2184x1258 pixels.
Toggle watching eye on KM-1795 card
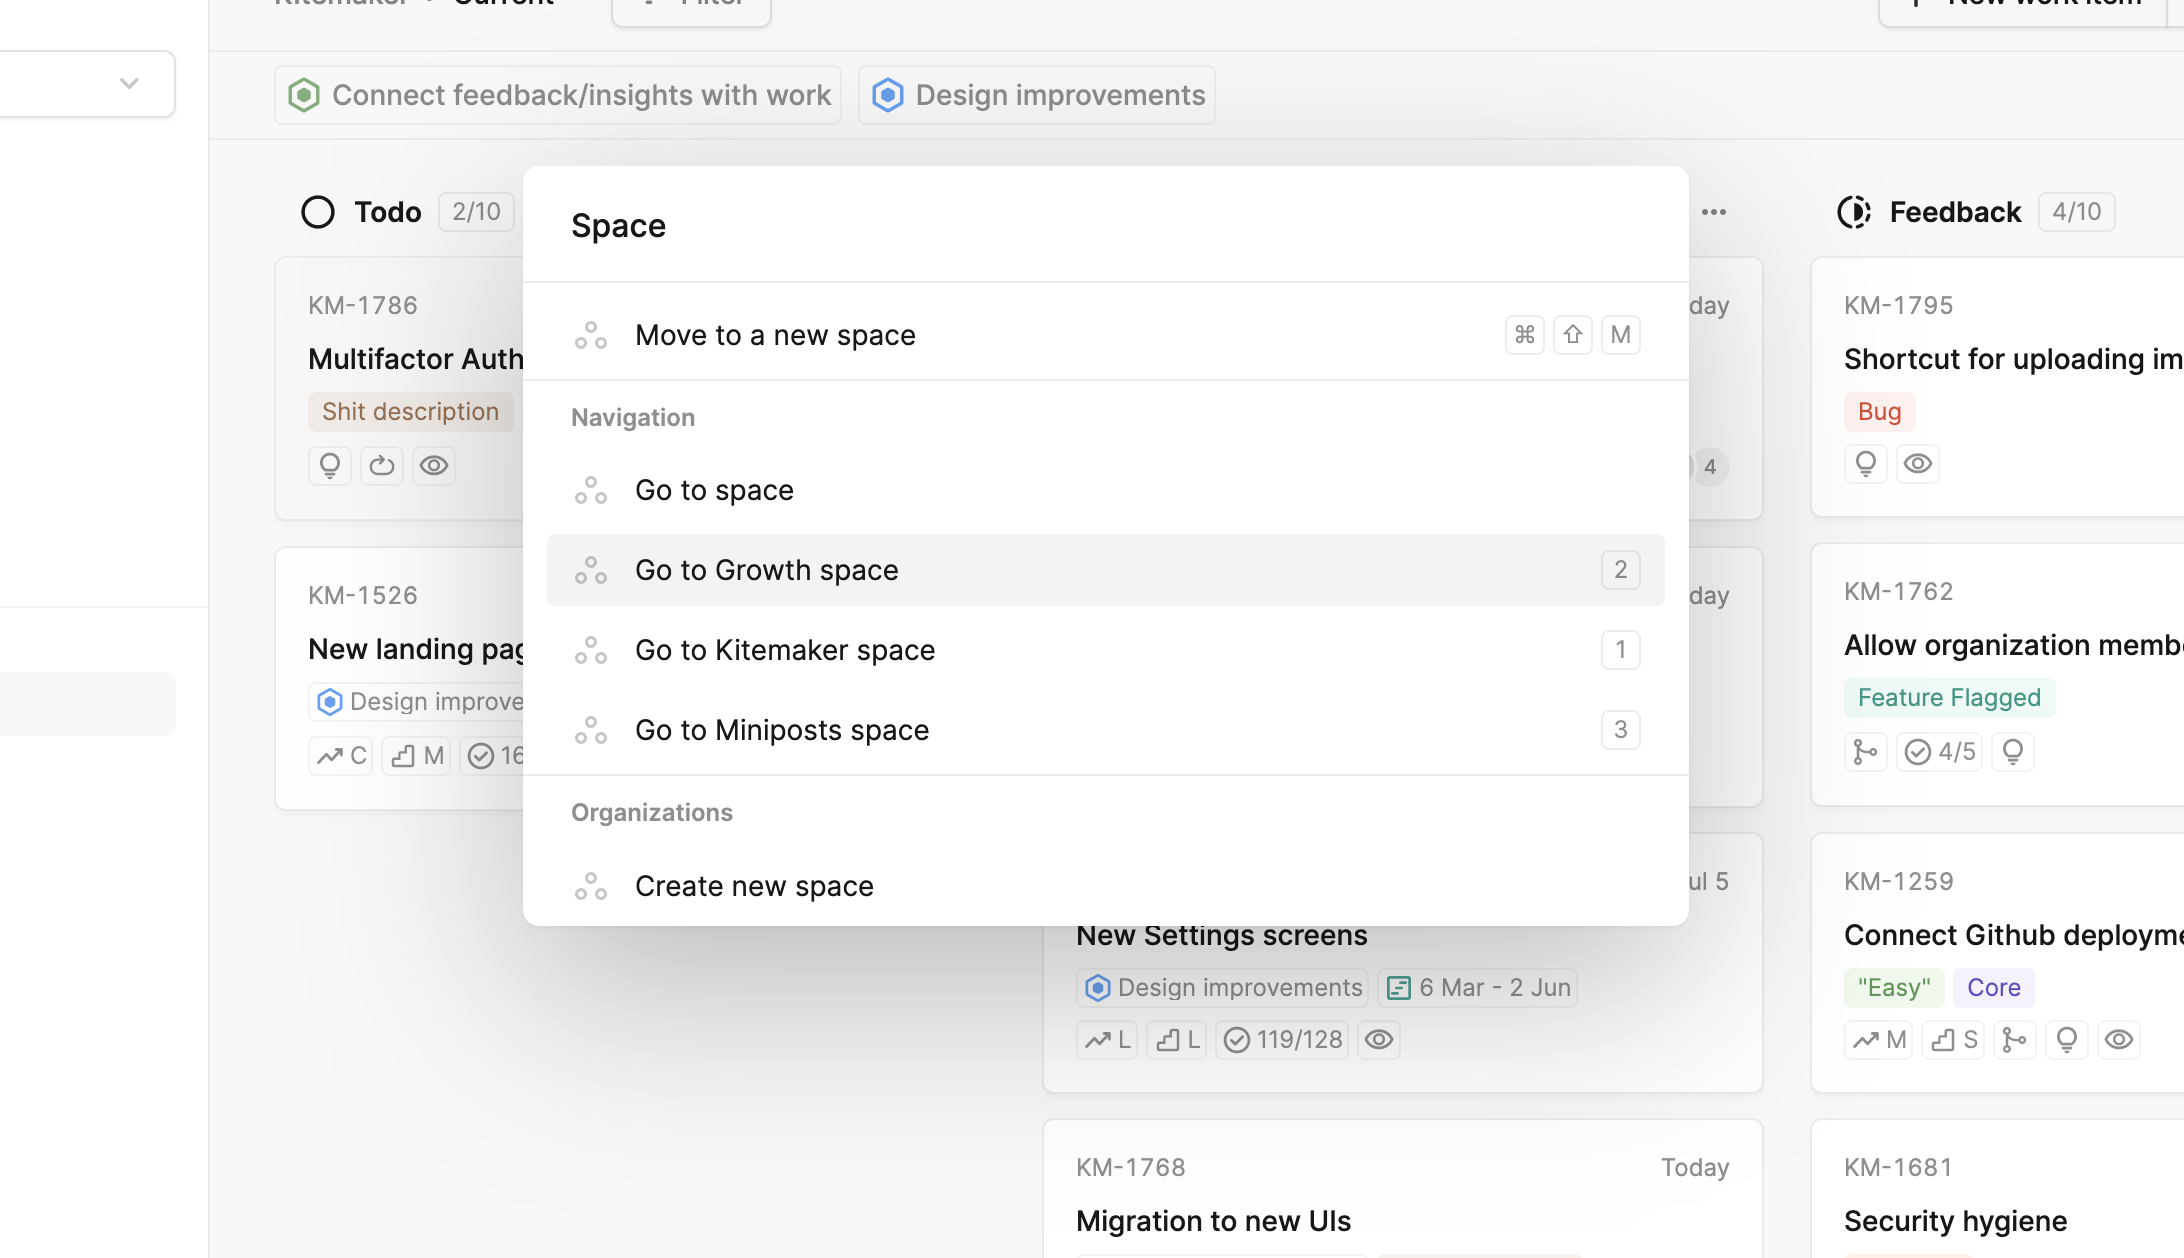coord(1918,464)
